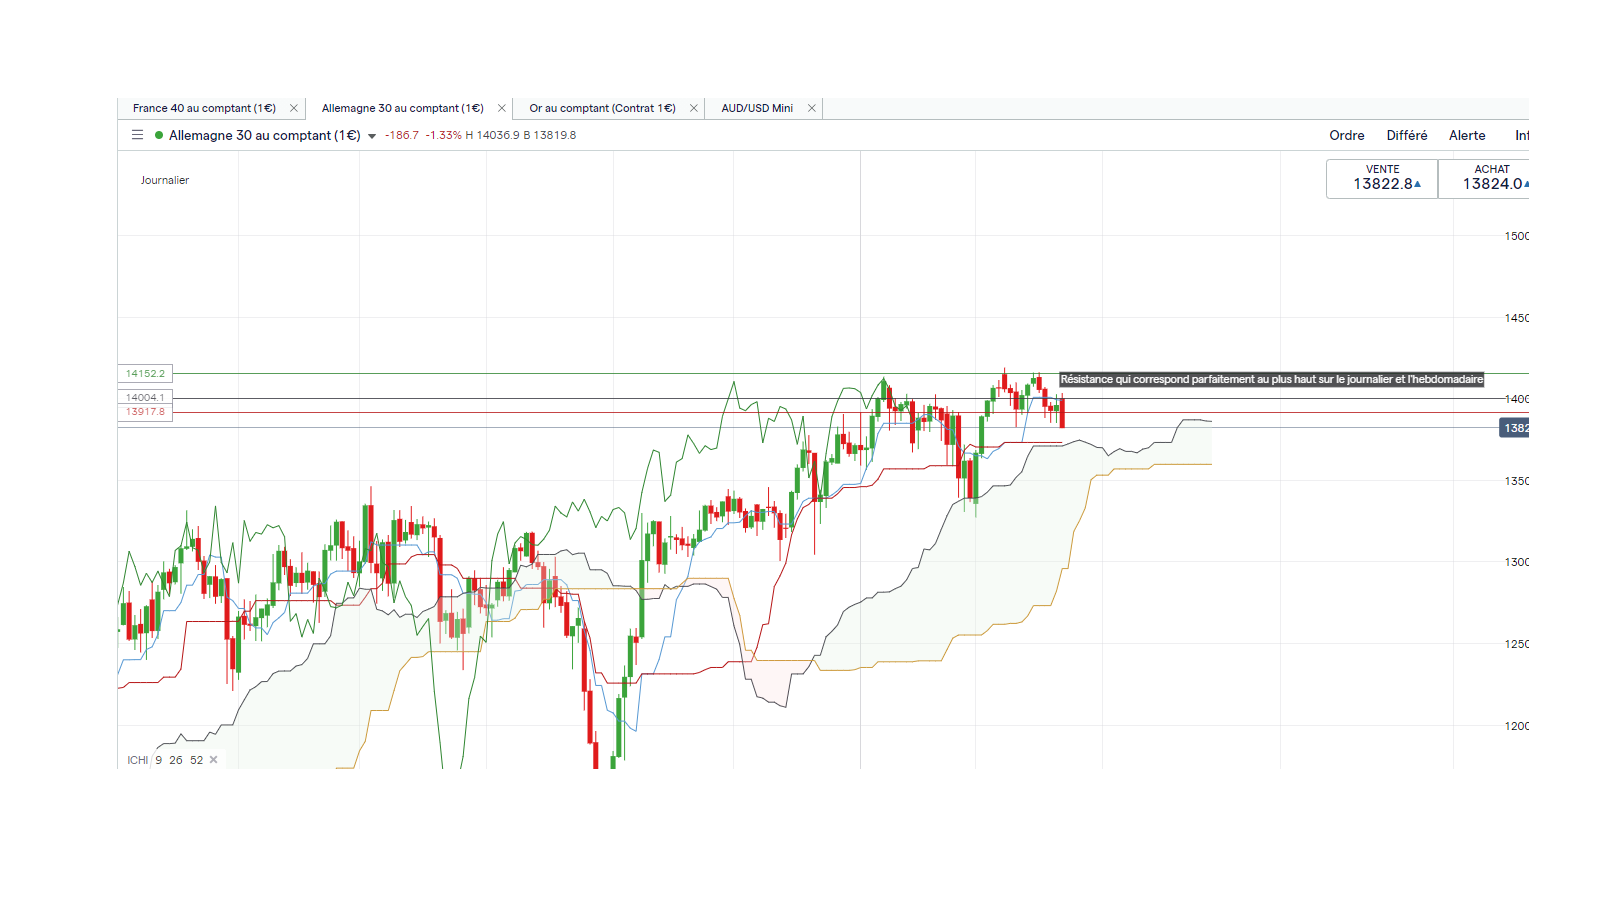Change the Journalier timeframe label

click(165, 180)
